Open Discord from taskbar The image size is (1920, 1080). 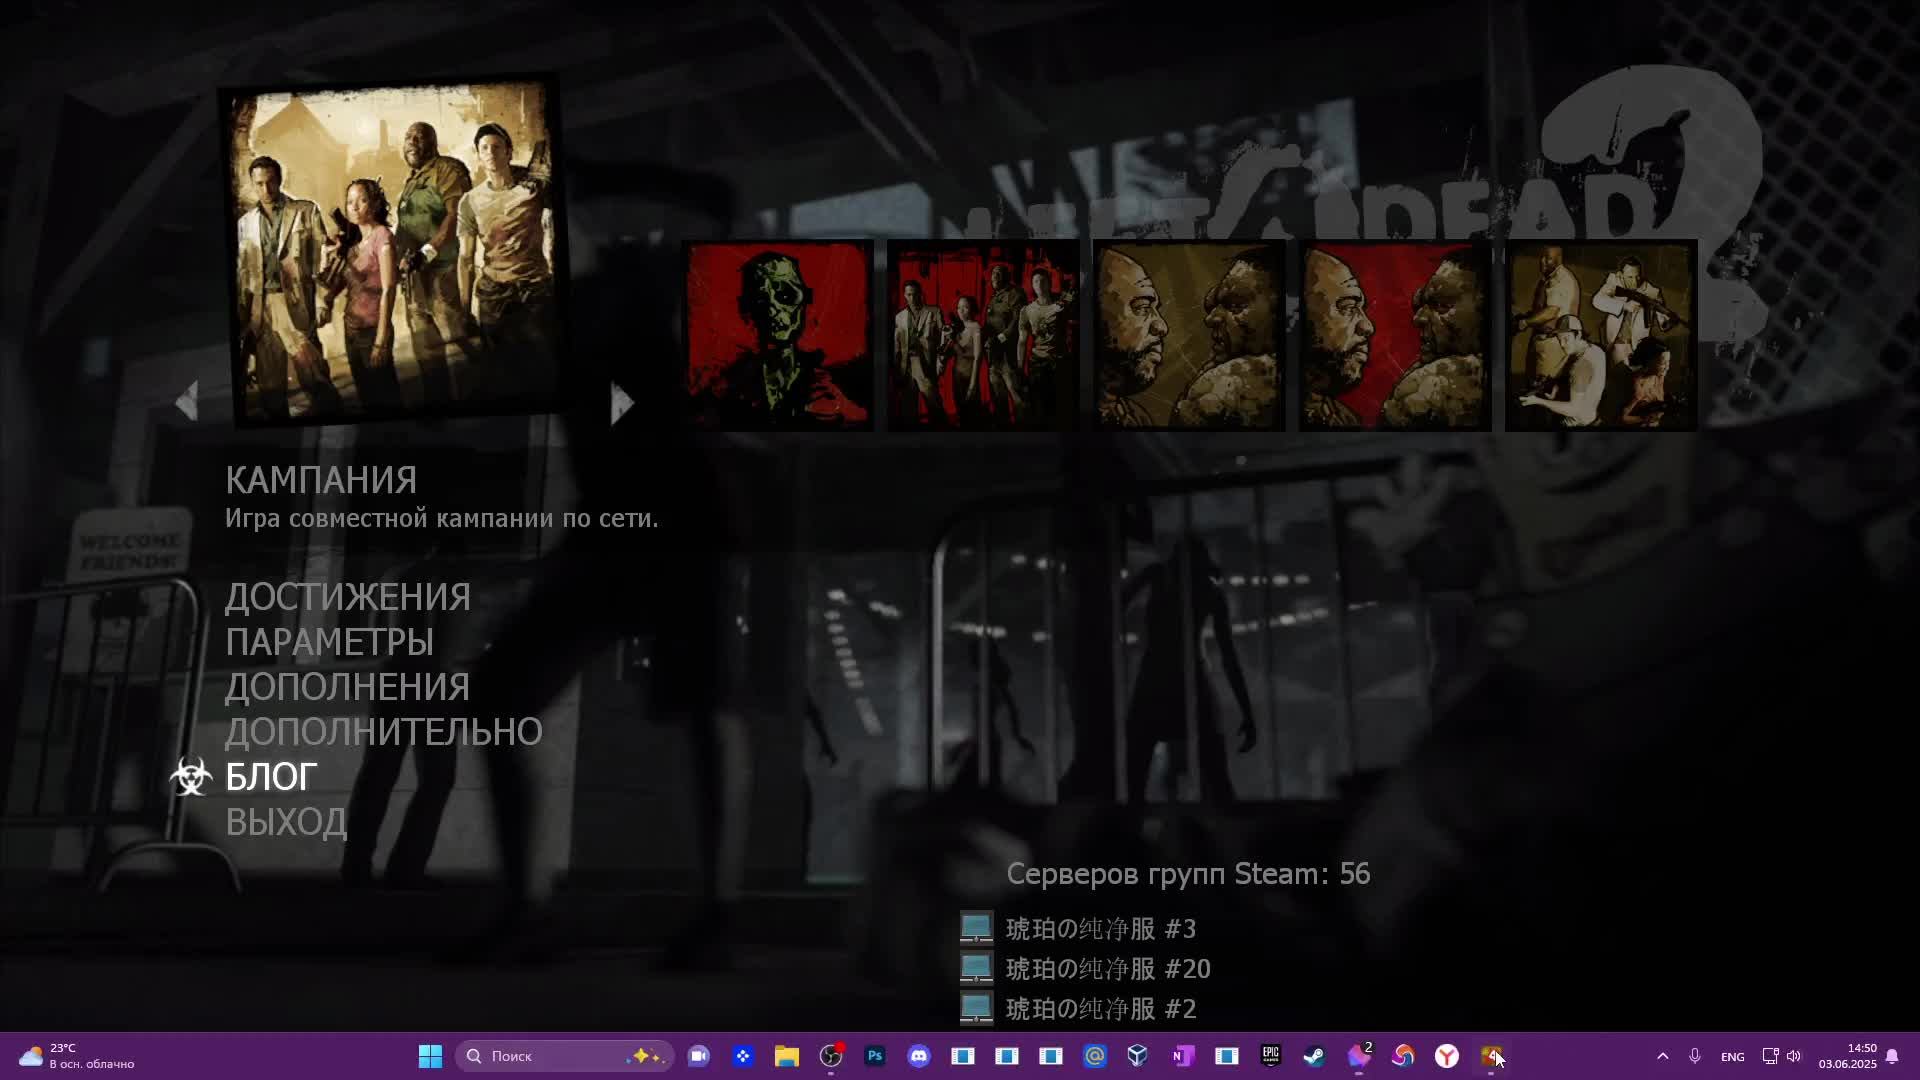coord(919,1056)
